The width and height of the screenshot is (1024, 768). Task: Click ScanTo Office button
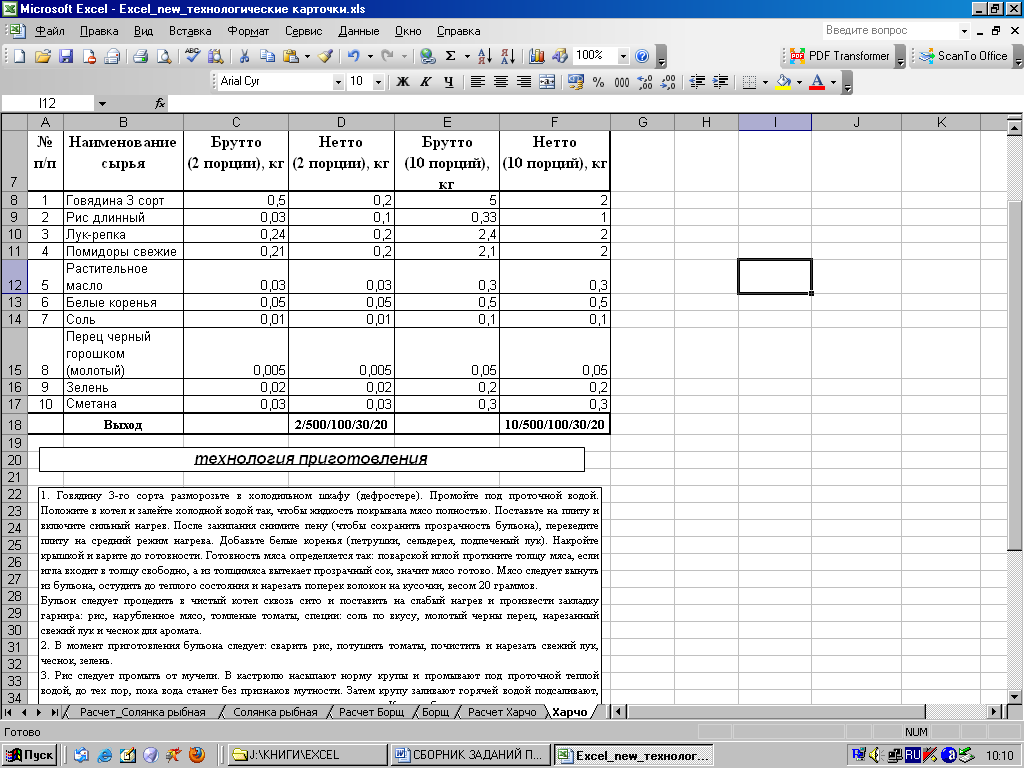[964, 56]
